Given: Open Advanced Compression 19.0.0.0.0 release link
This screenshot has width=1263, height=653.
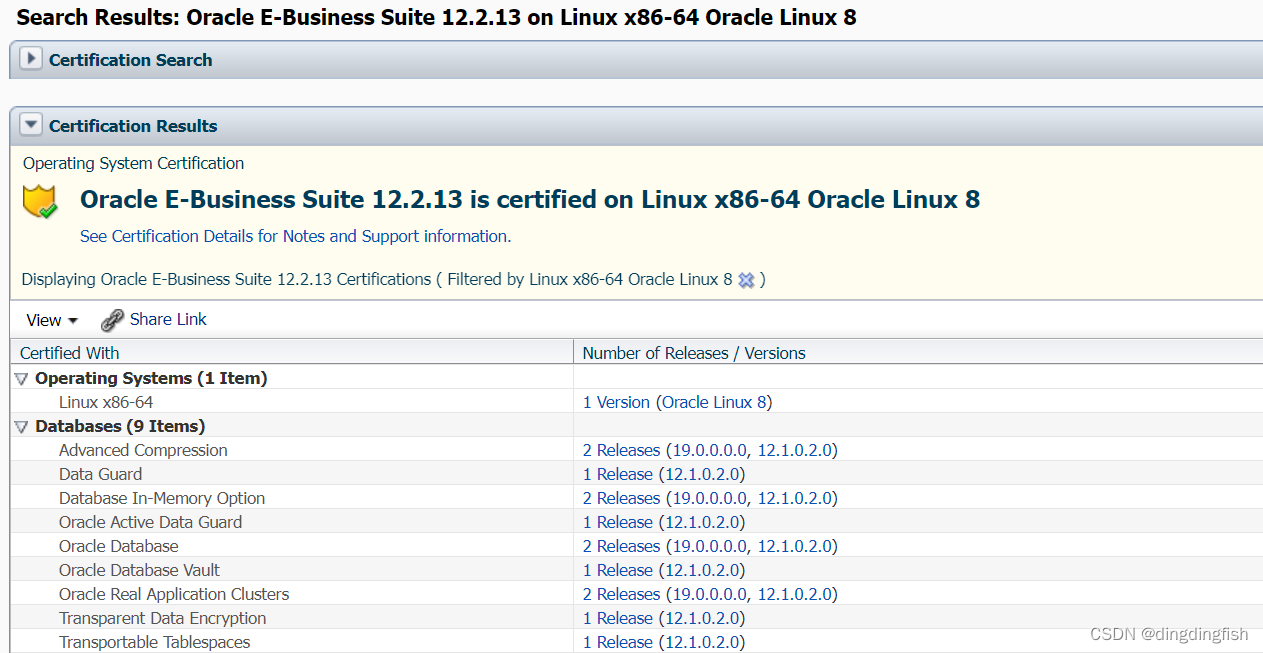Looking at the screenshot, I should [707, 450].
